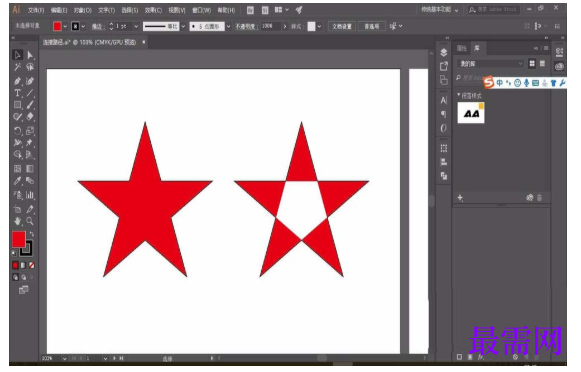Open the 编辑(E) menu
Image resolution: width=581 pixels, height=372 pixels.
point(59,10)
